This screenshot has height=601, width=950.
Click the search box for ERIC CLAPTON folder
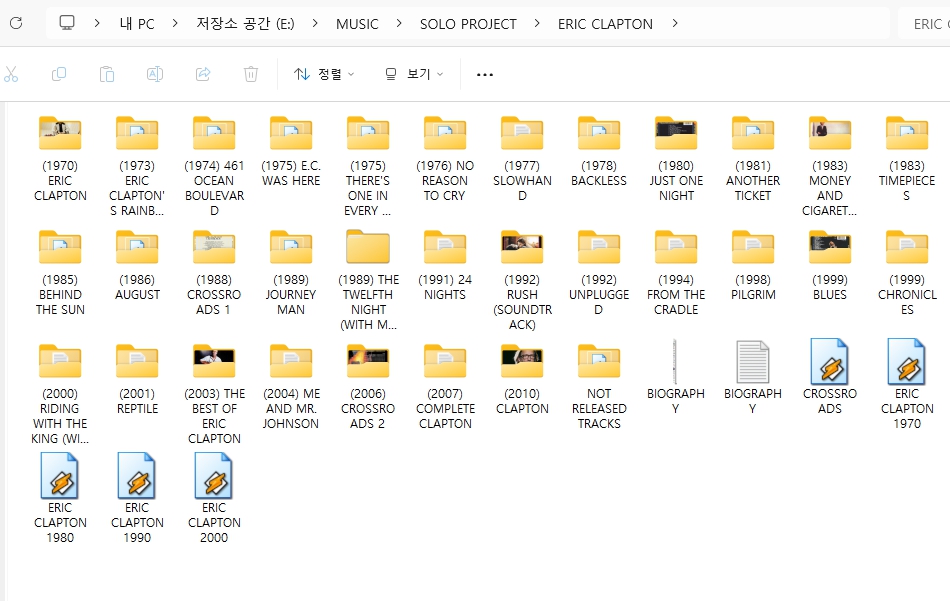[x=925, y=23]
